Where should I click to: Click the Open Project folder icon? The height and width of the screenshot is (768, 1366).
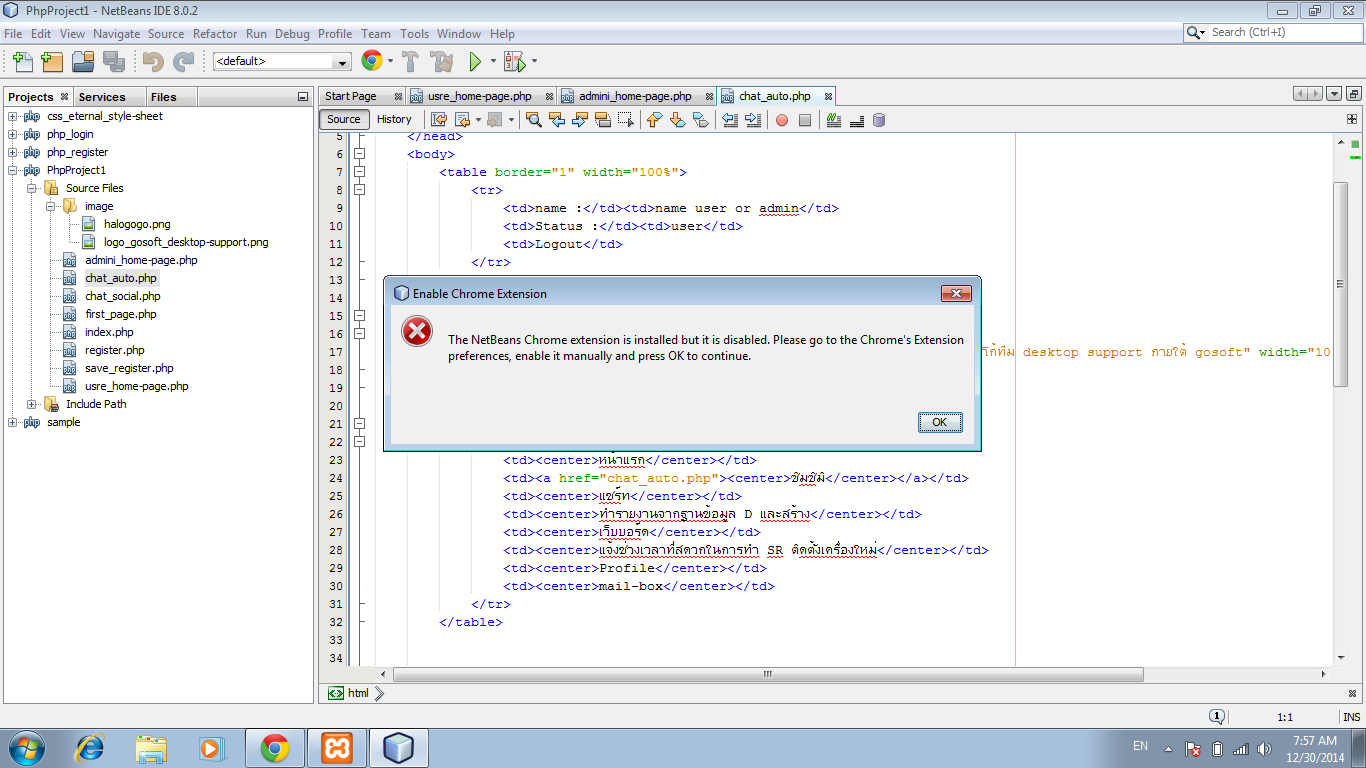[83, 61]
